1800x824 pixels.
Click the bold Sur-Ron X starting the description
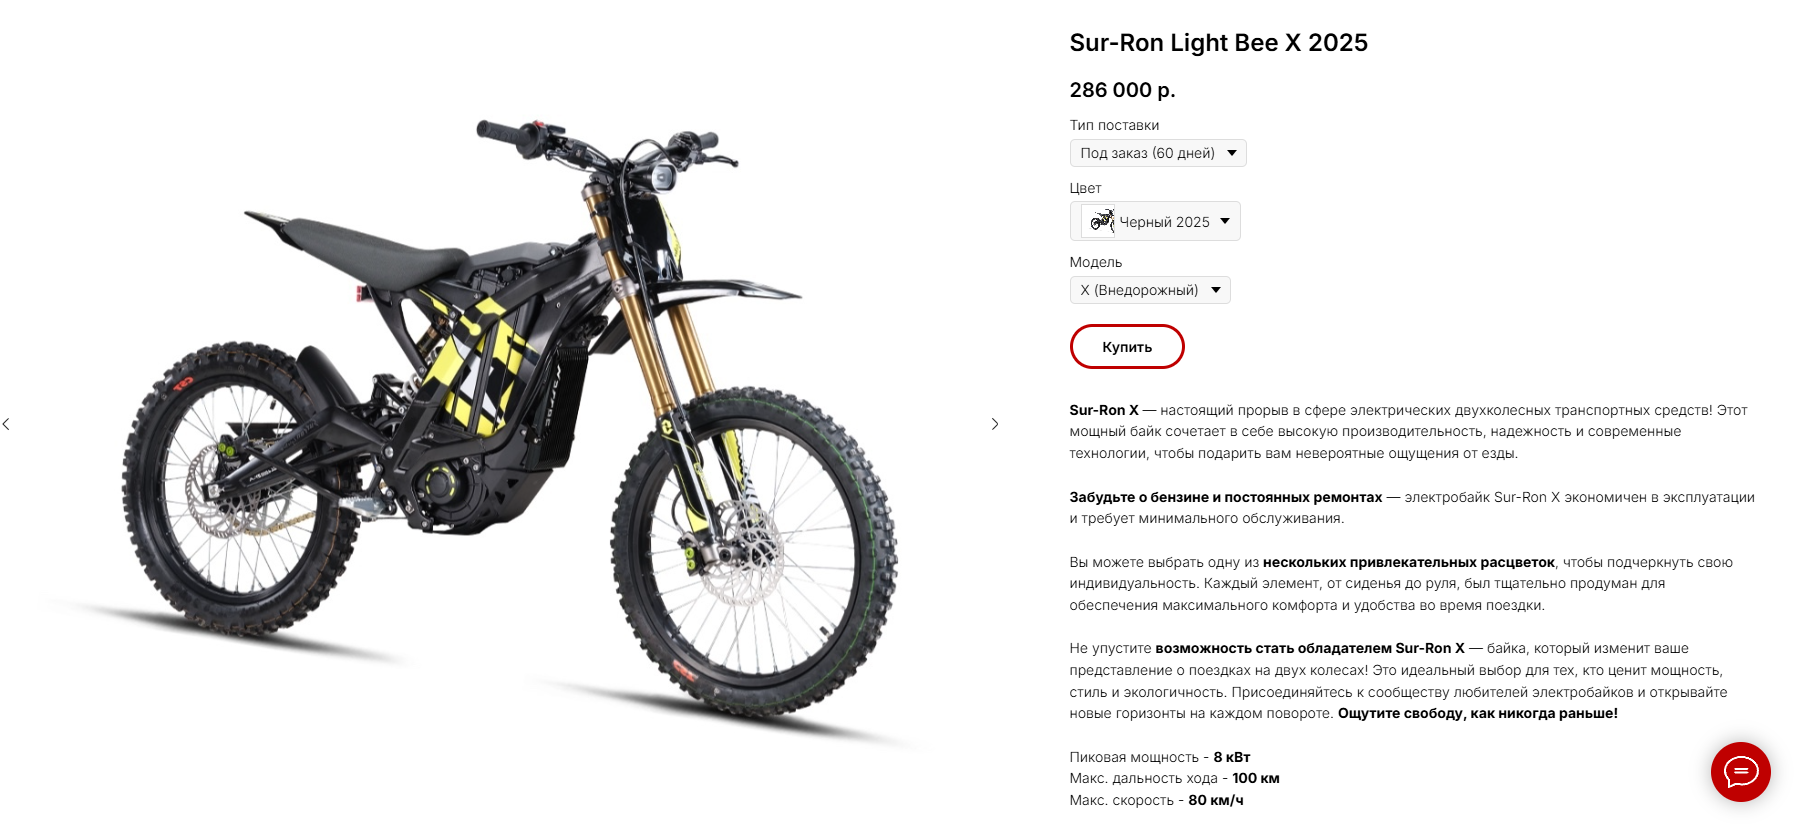[x=1104, y=410]
